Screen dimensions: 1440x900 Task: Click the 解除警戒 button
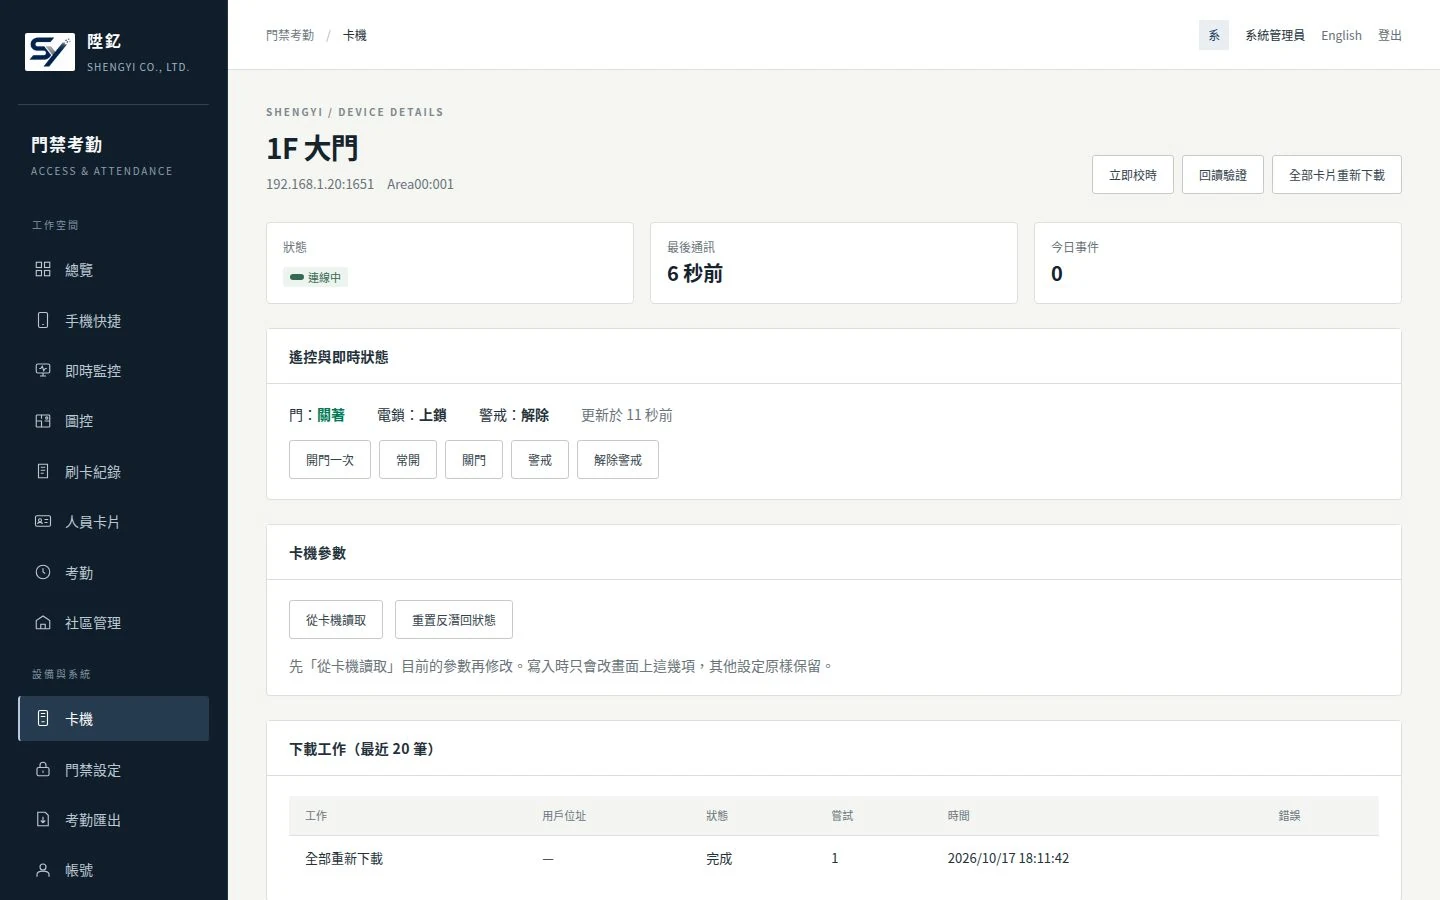618,460
